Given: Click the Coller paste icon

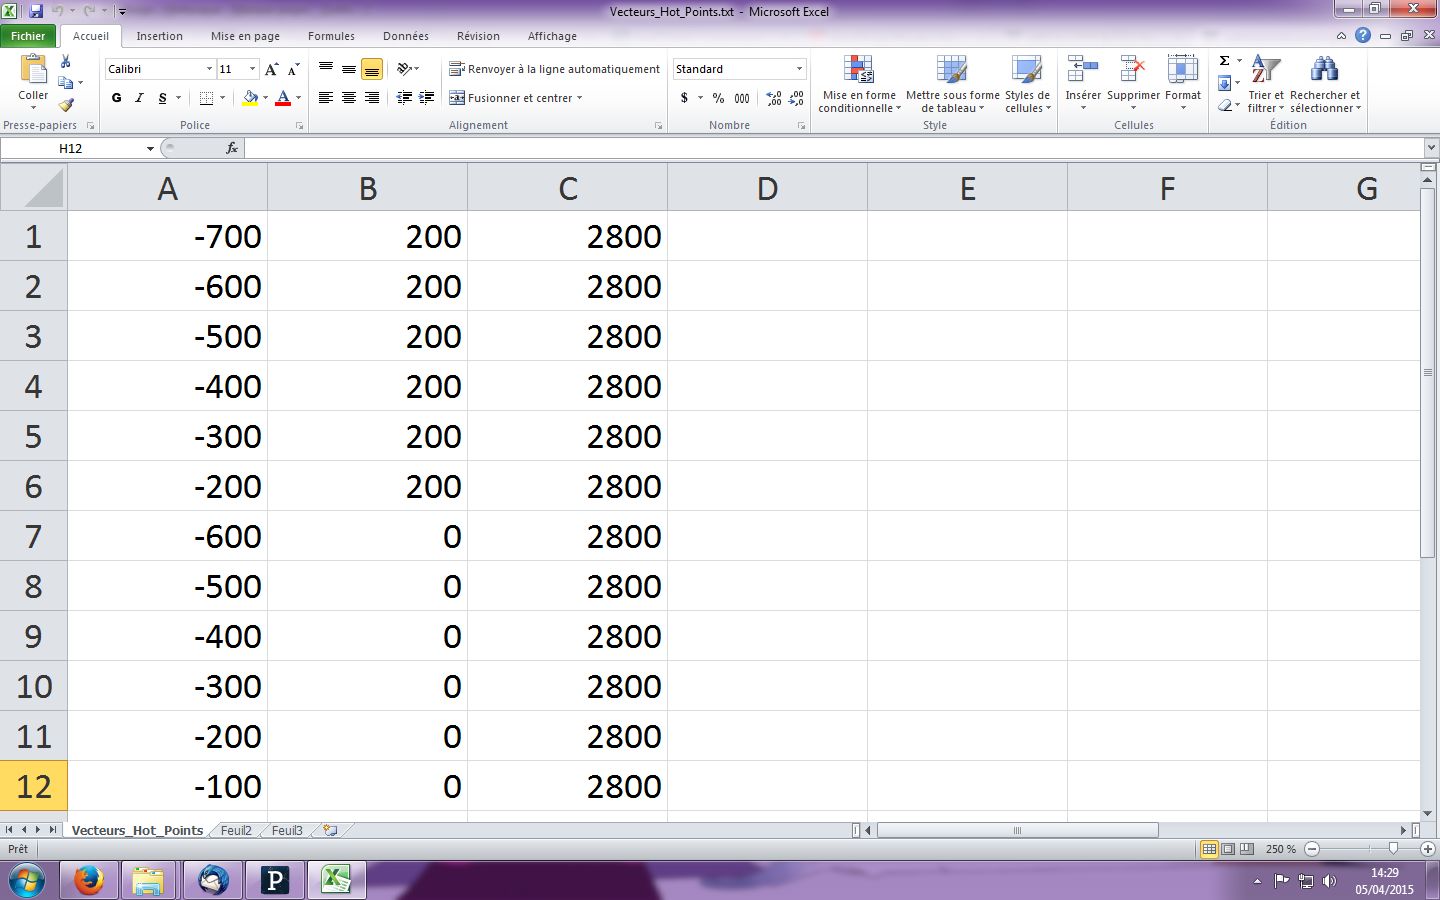Looking at the screenshot, I should pyautogui.click(x=33, y=70).
